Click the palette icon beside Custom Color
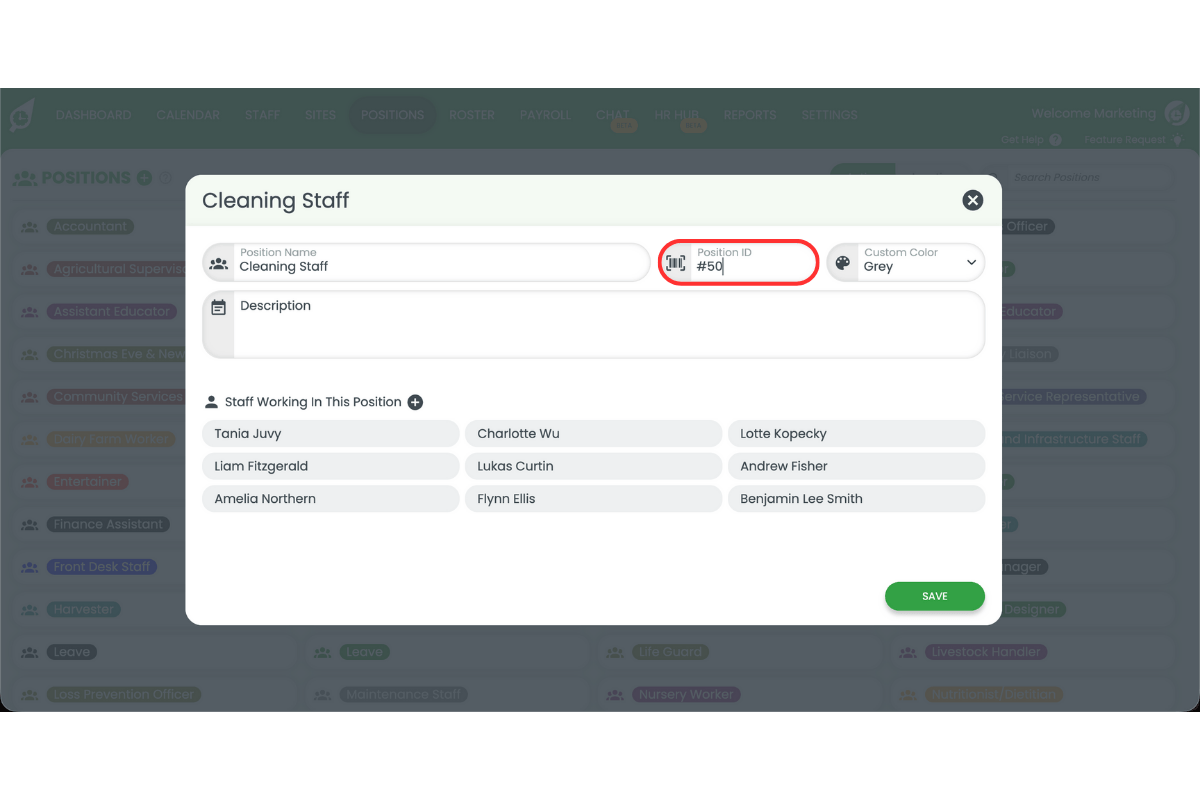The height and width of the screenshot is (800, 1200). point(843,261)
